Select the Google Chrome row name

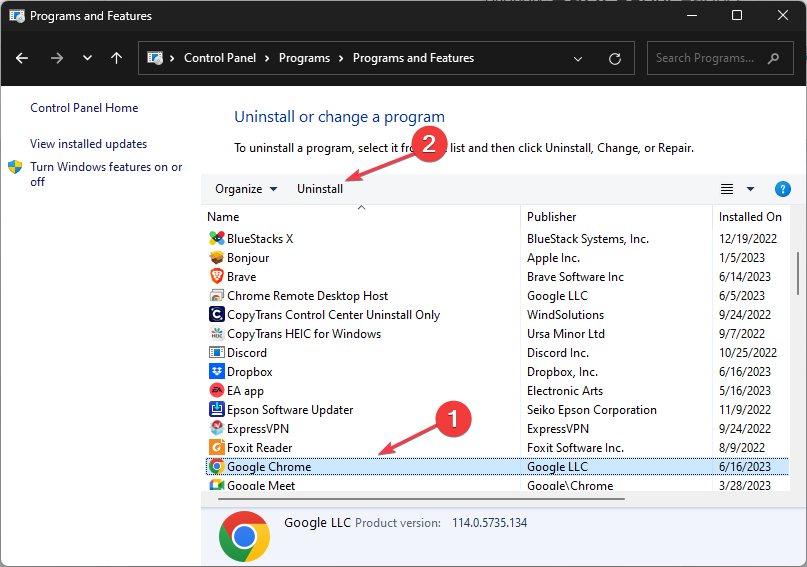click(269, 467)
